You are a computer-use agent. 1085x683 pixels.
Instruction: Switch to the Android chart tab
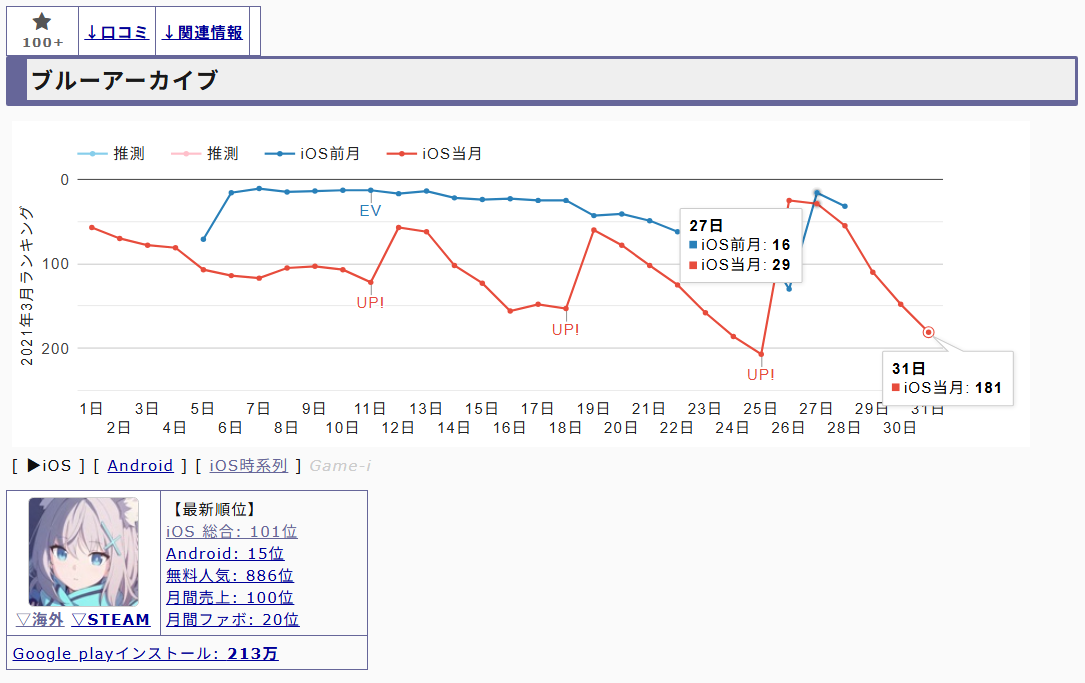click(140, 466)
